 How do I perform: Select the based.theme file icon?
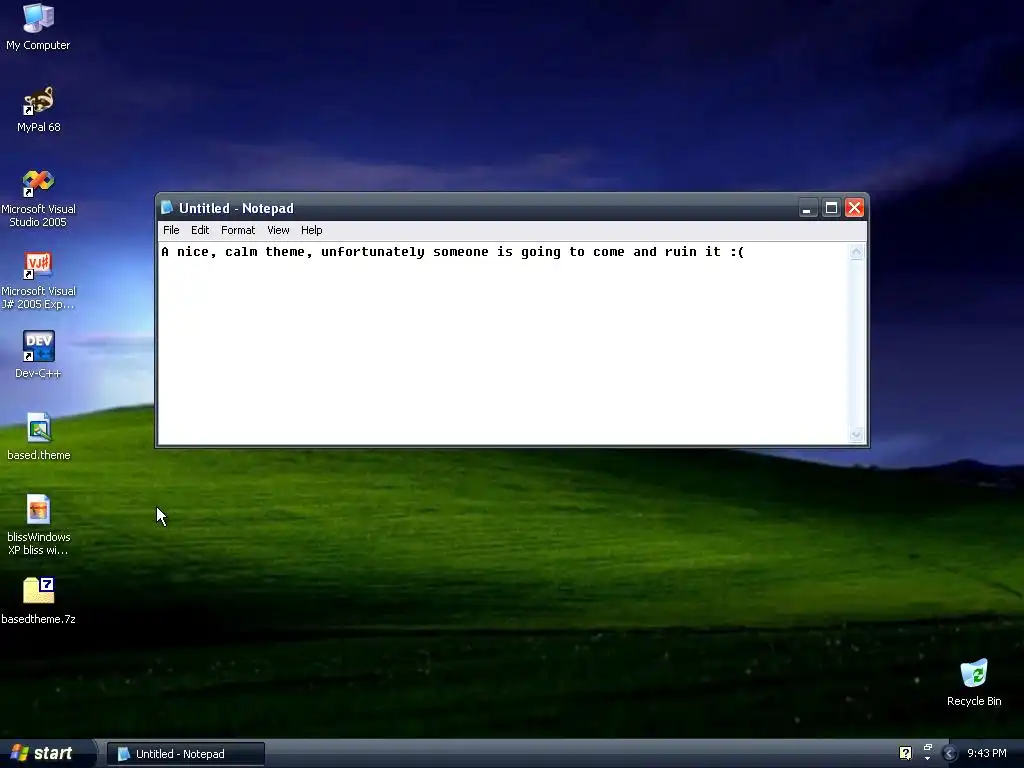coord(38,437)
